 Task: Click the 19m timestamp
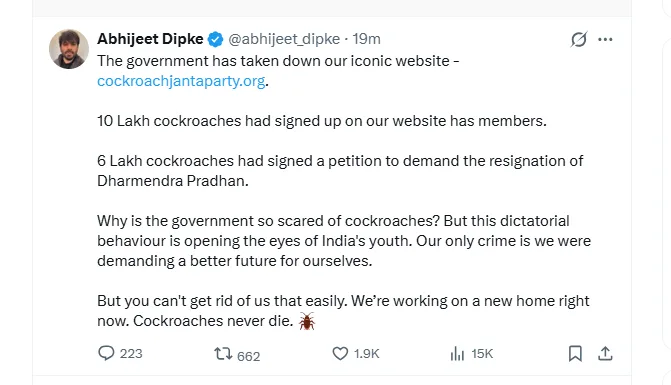point(366,39)
